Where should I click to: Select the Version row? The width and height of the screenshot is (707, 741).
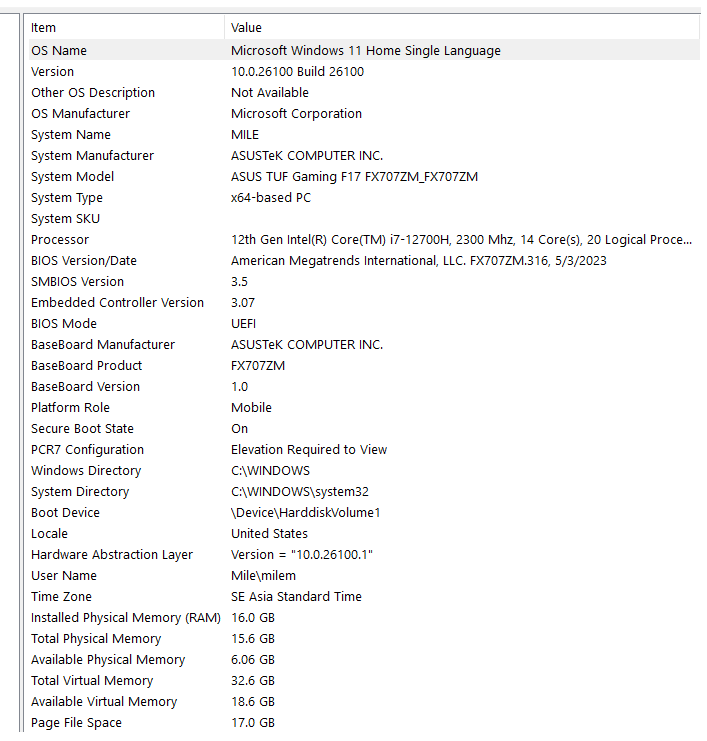click(x=364, y=71)
